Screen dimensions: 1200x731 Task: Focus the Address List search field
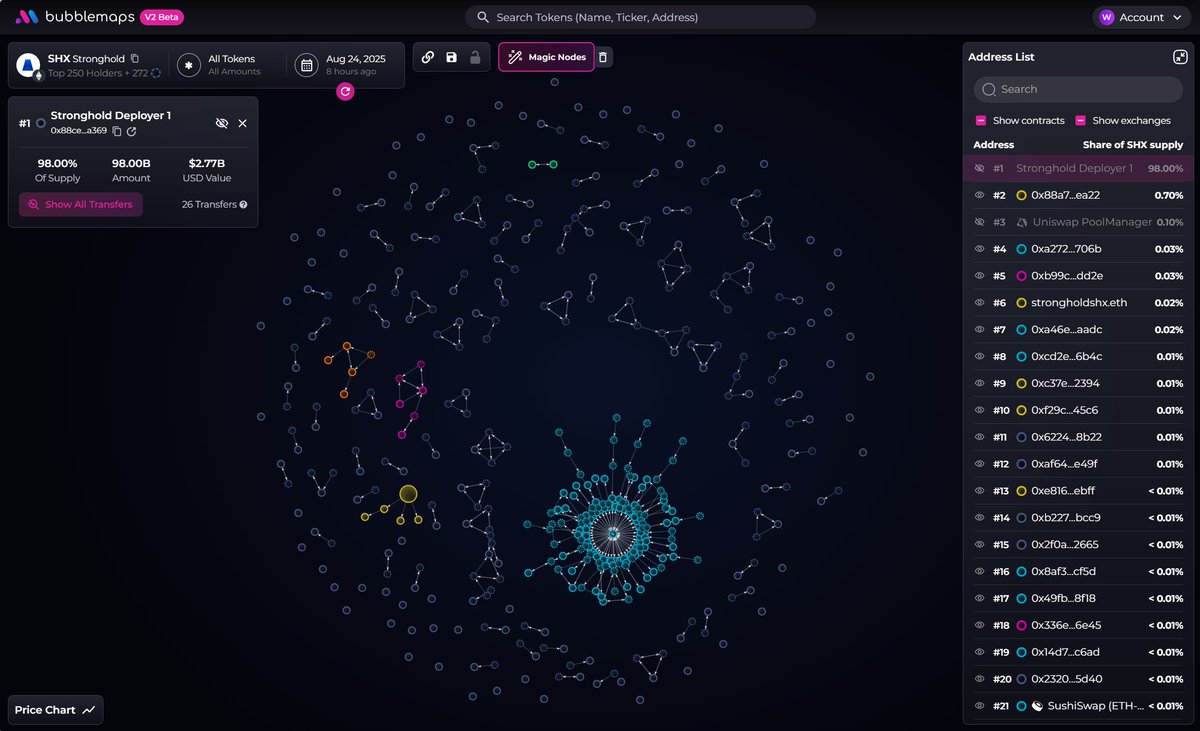(1078, 89)
